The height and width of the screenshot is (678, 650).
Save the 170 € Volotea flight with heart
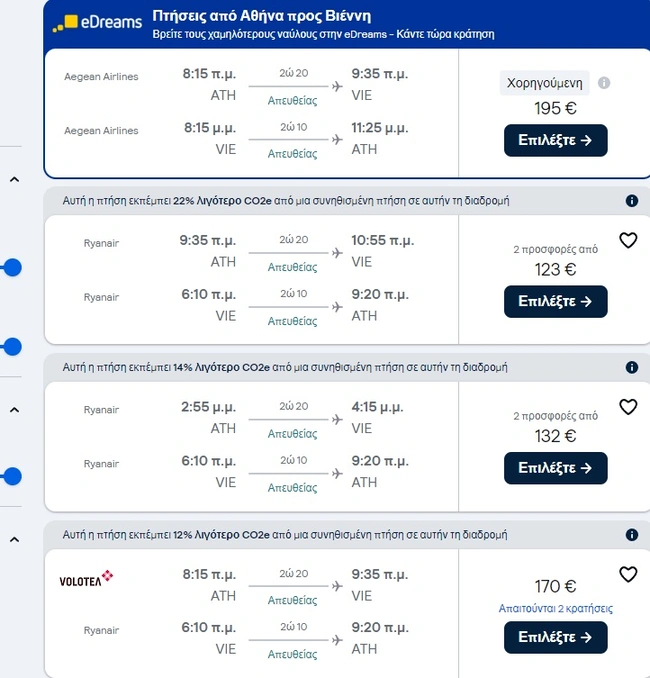(x=628, y=574)
